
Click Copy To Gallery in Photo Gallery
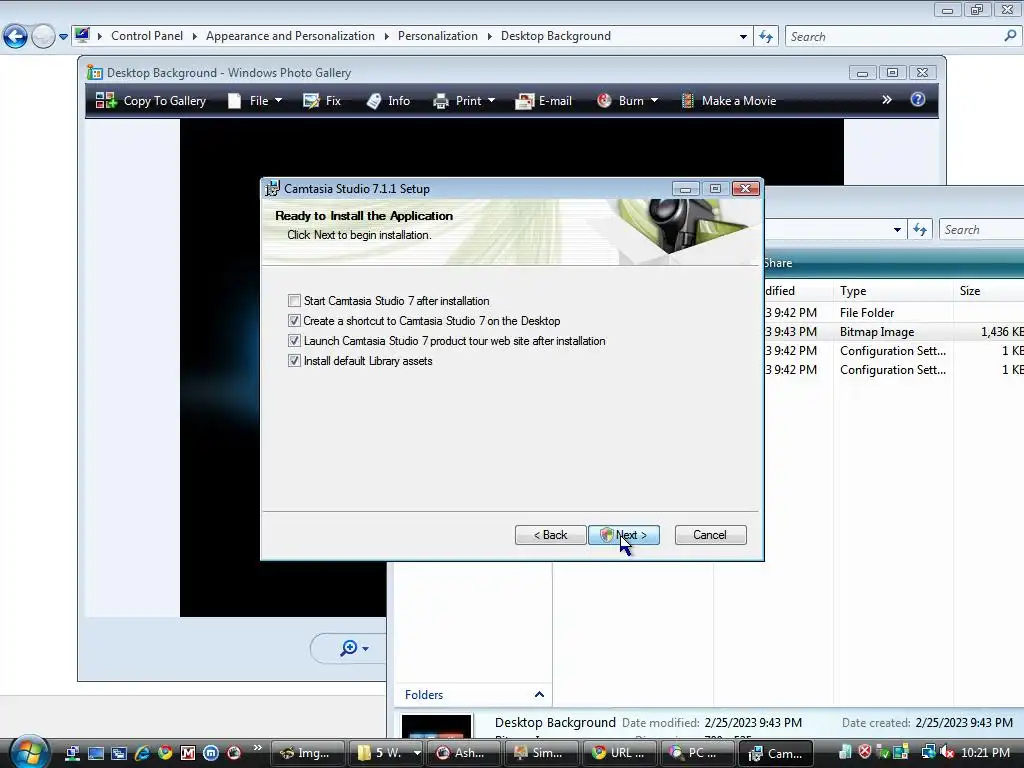click(x=151, y=101)
